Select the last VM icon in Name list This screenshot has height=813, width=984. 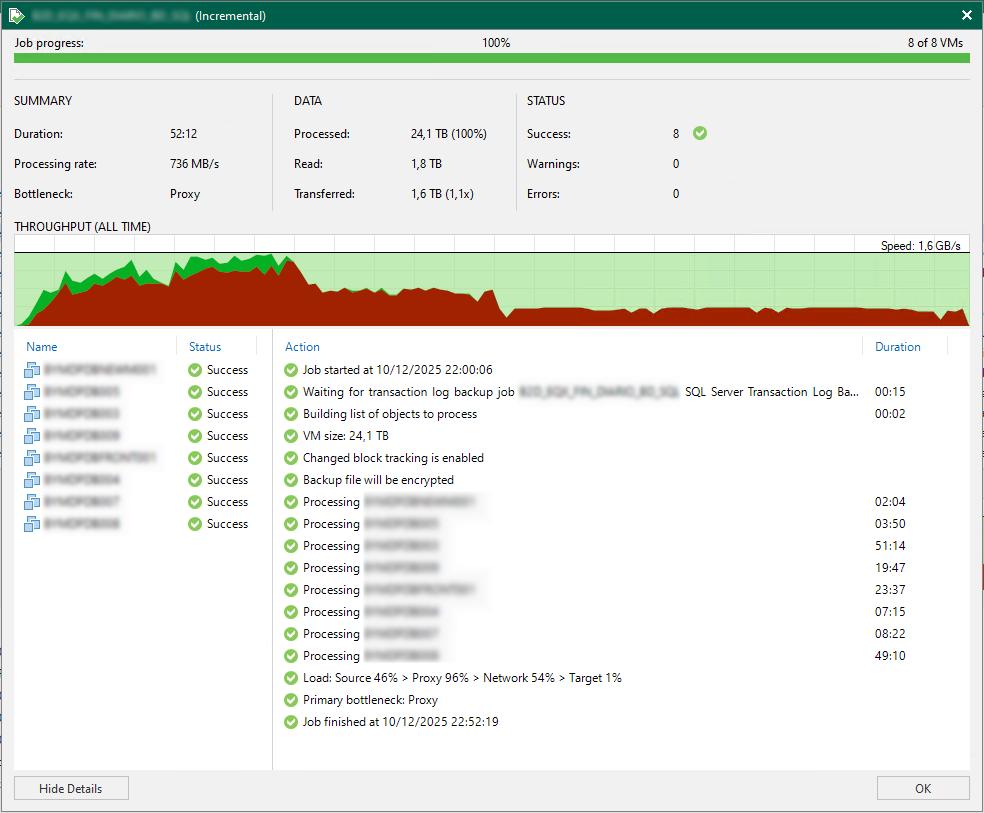pyautogui.click(x=32, y=524)
